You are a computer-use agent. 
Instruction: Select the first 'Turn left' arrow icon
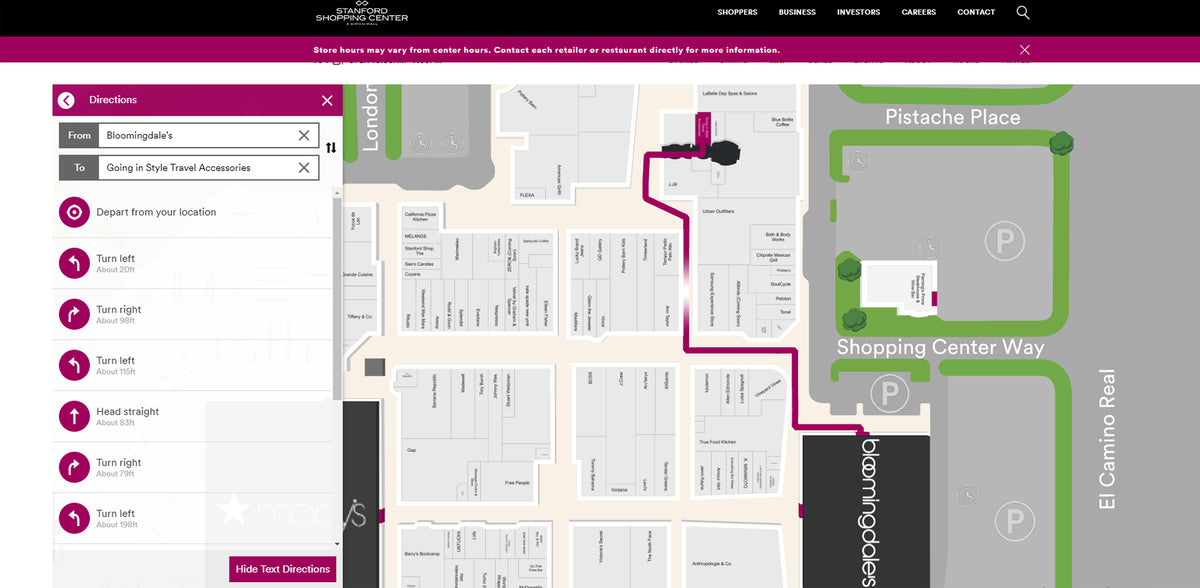73,263
